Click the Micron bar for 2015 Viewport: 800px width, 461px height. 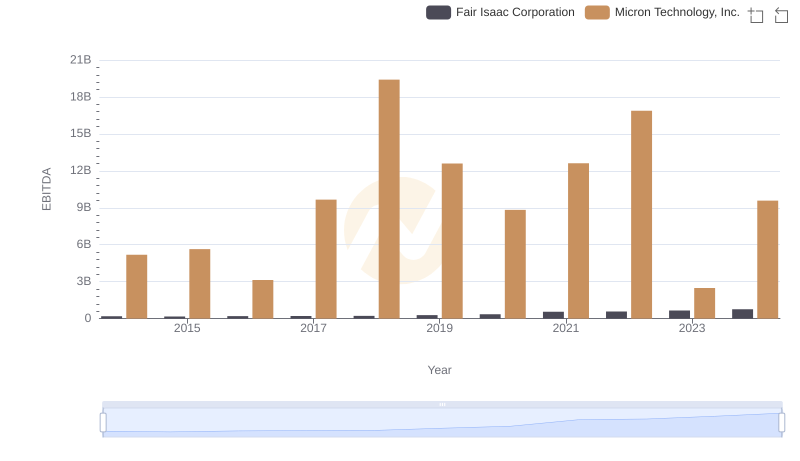199,284
